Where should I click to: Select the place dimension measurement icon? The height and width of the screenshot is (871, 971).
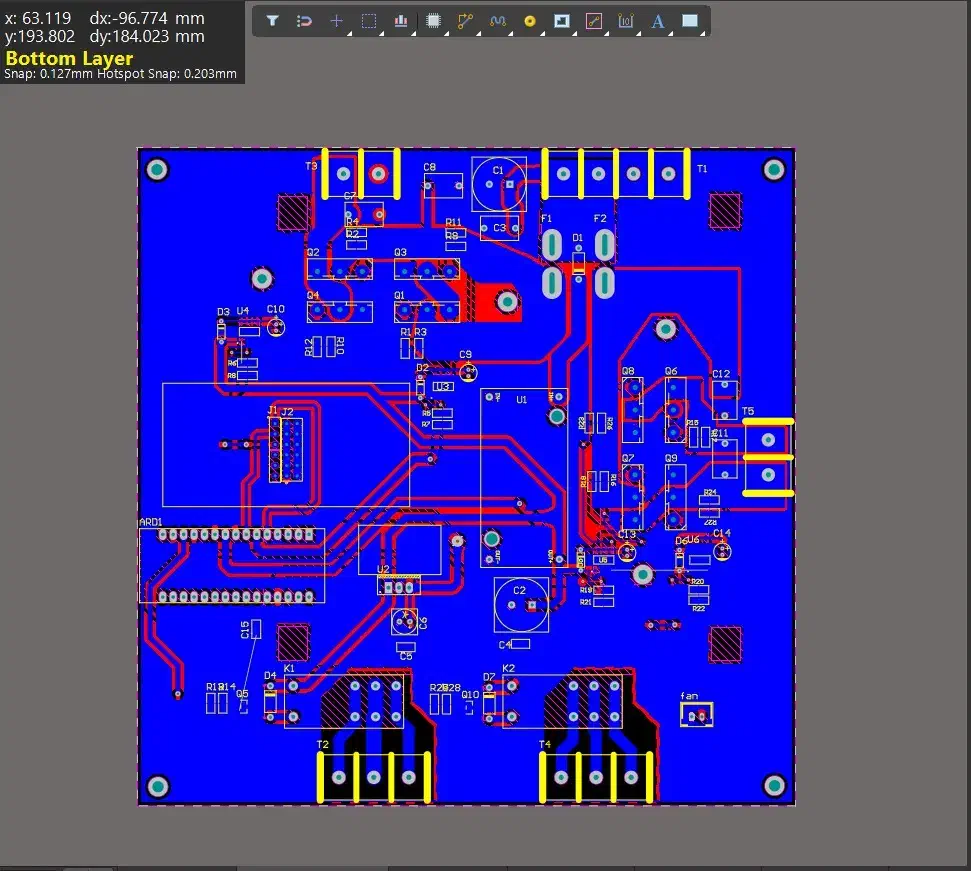625,21
